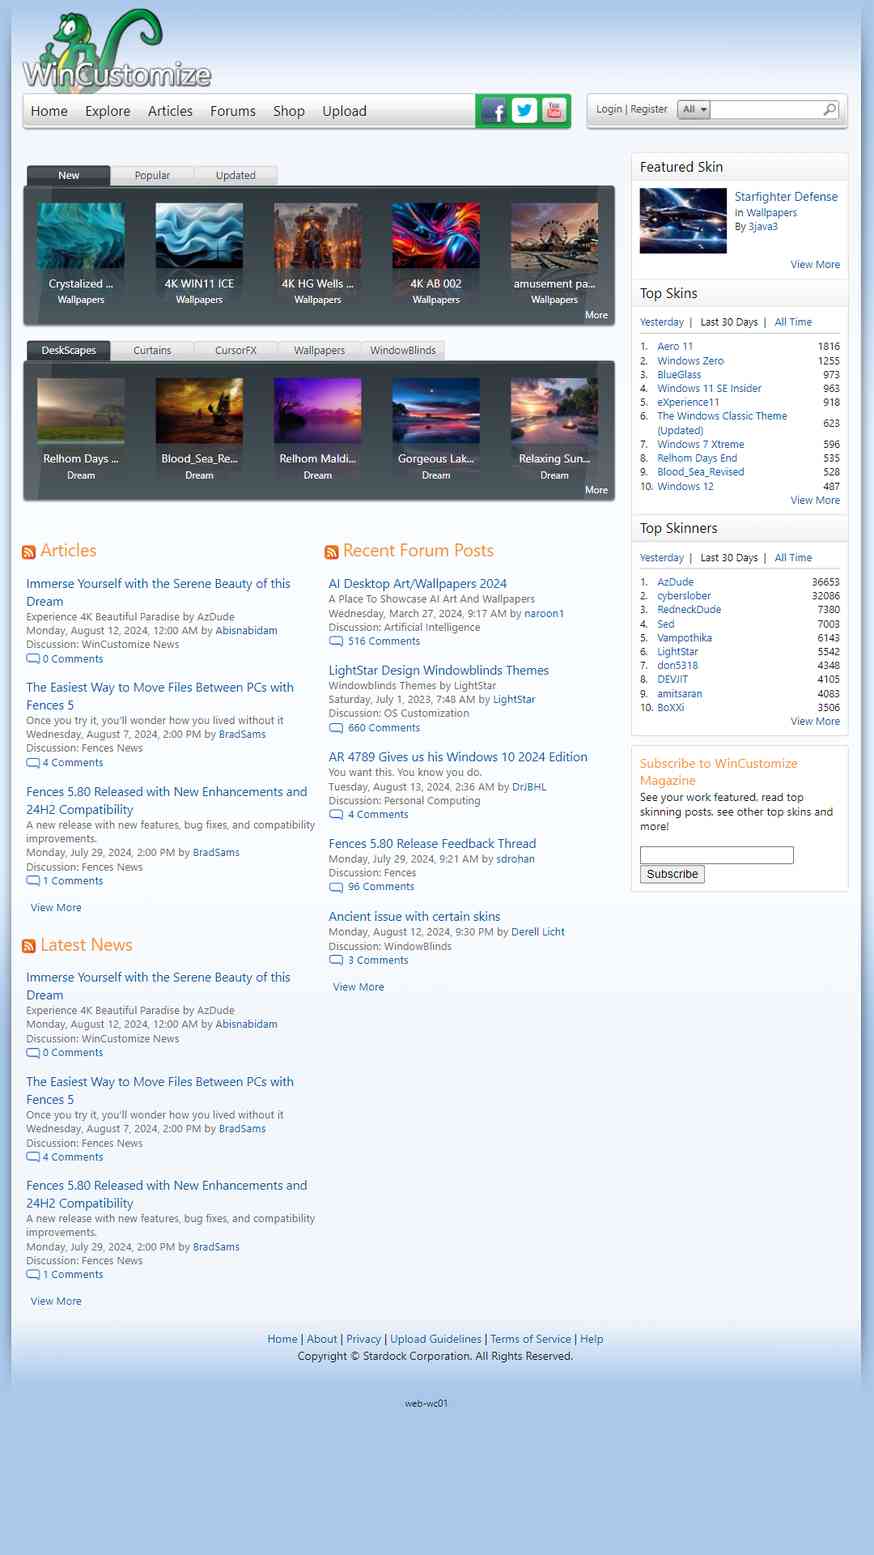Open the AI Desktop Art/Wallpapers 2024 post
The height and width of the screenshot is (1555, 874).
pyautogui.click(x=418, y=584)
